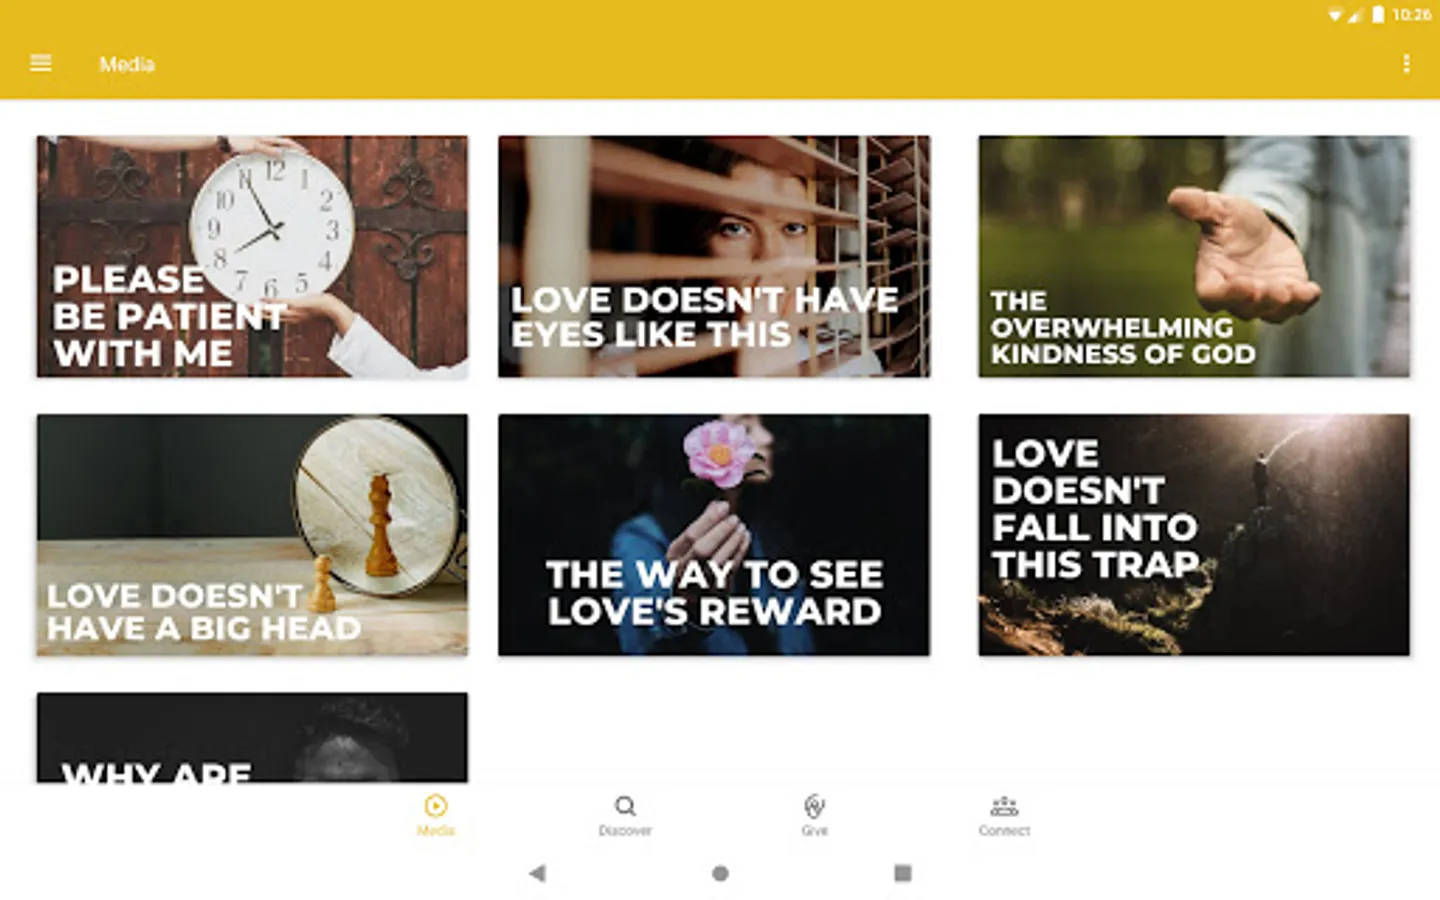
Task: Tap the Android recent apps square
Action: tap(902, 873)
